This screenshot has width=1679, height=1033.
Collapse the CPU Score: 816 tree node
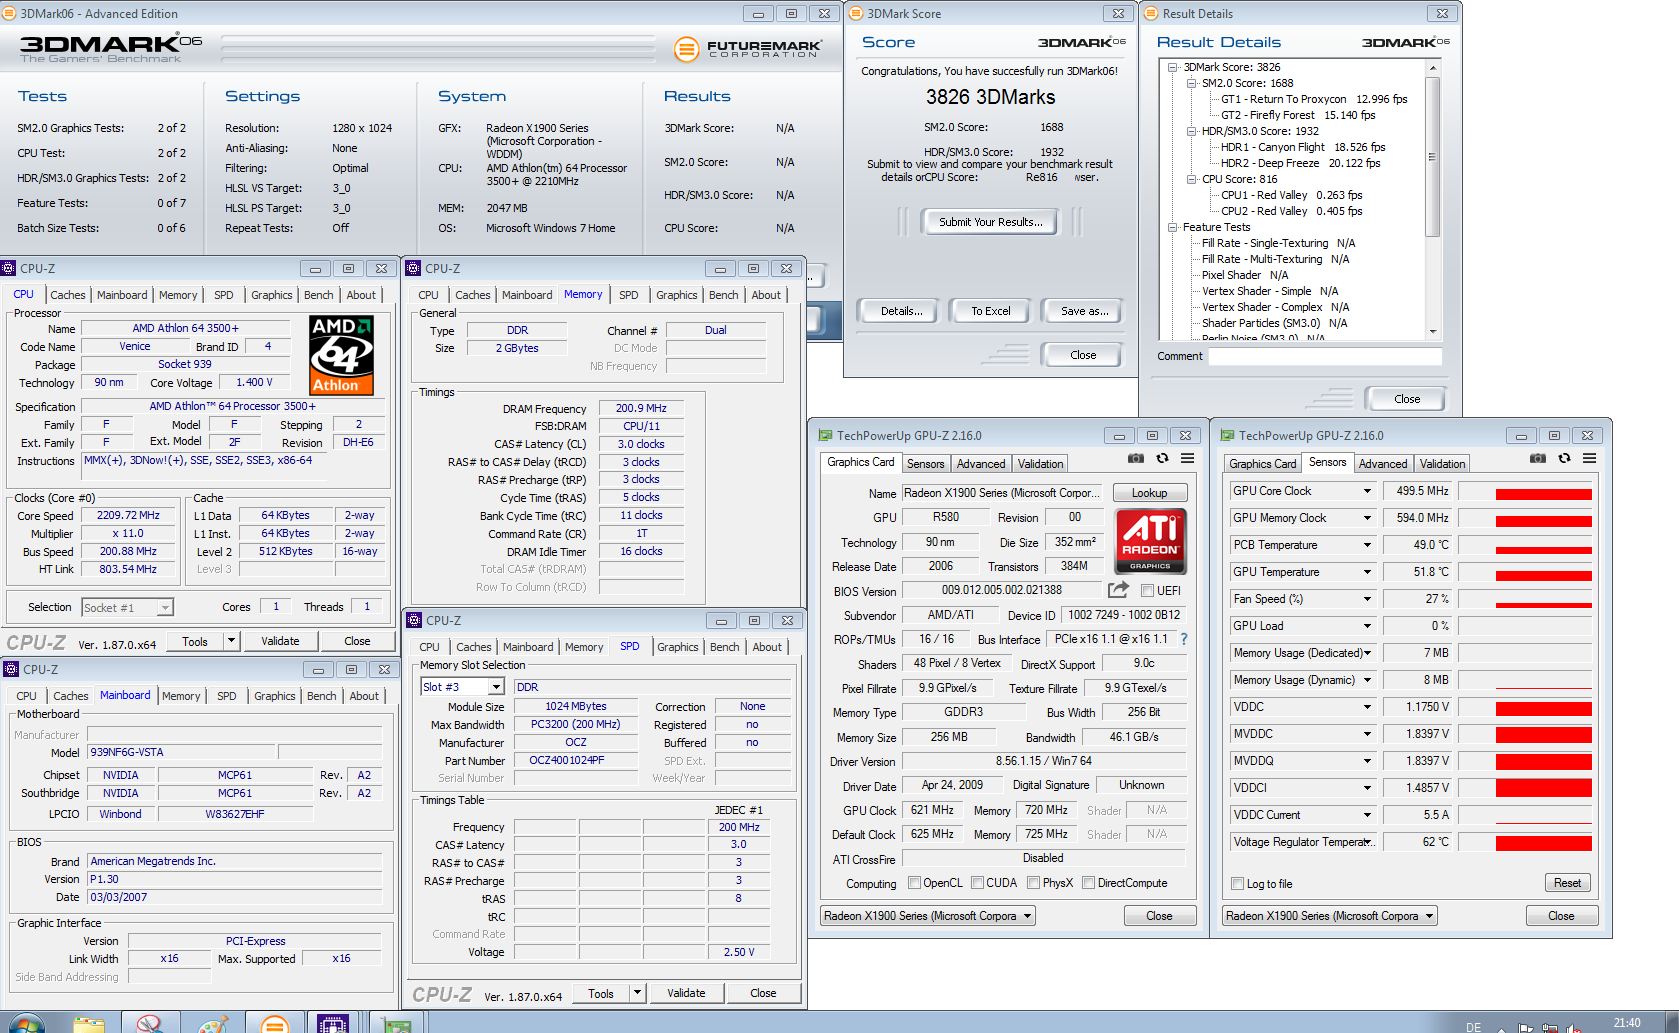click(1192, 179)
